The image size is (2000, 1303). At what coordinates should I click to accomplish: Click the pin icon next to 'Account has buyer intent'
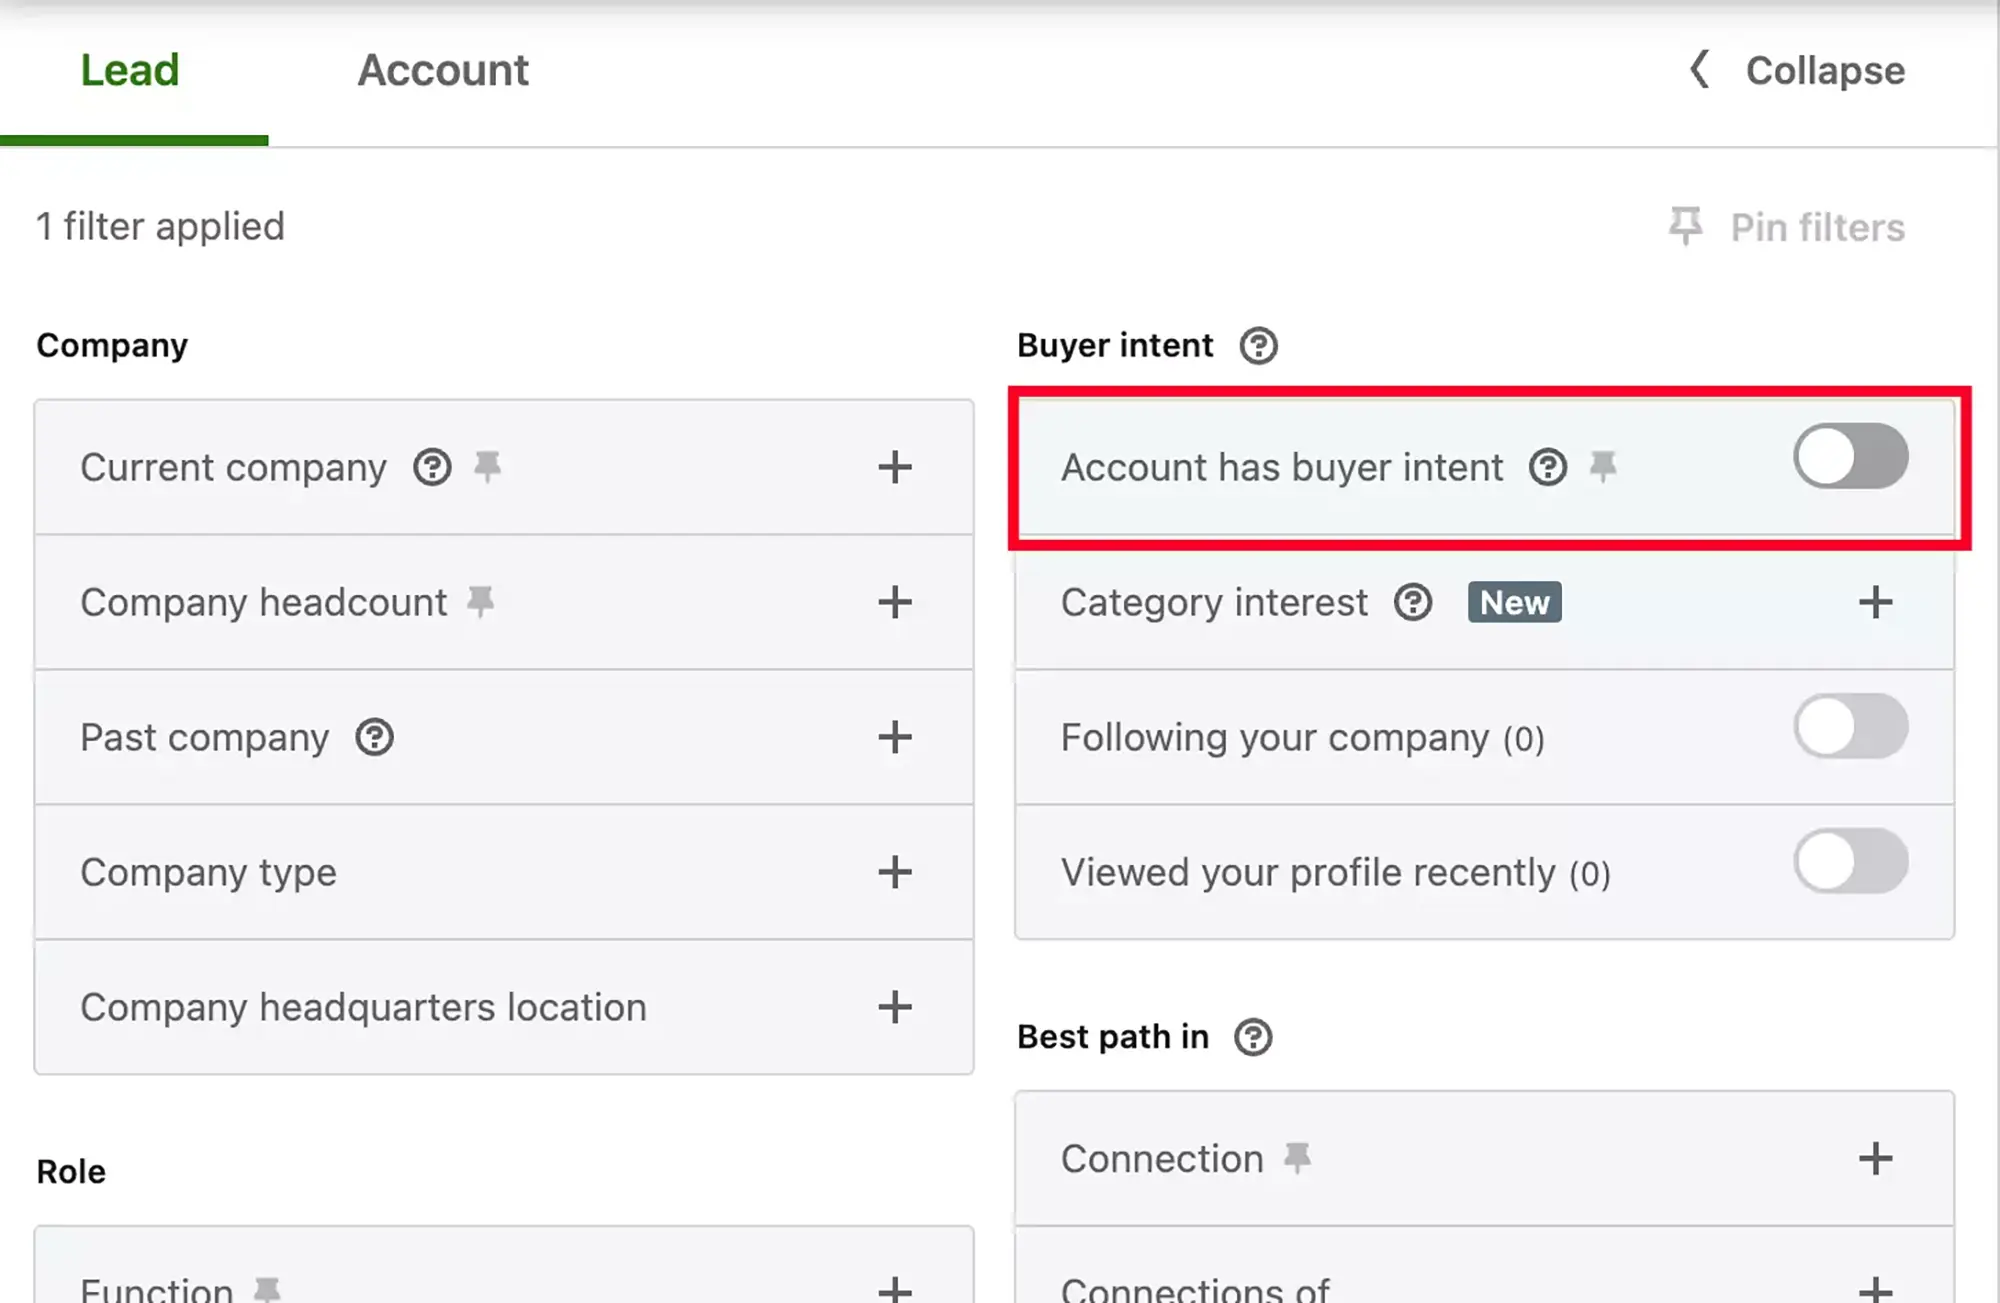coord(1603,463)
